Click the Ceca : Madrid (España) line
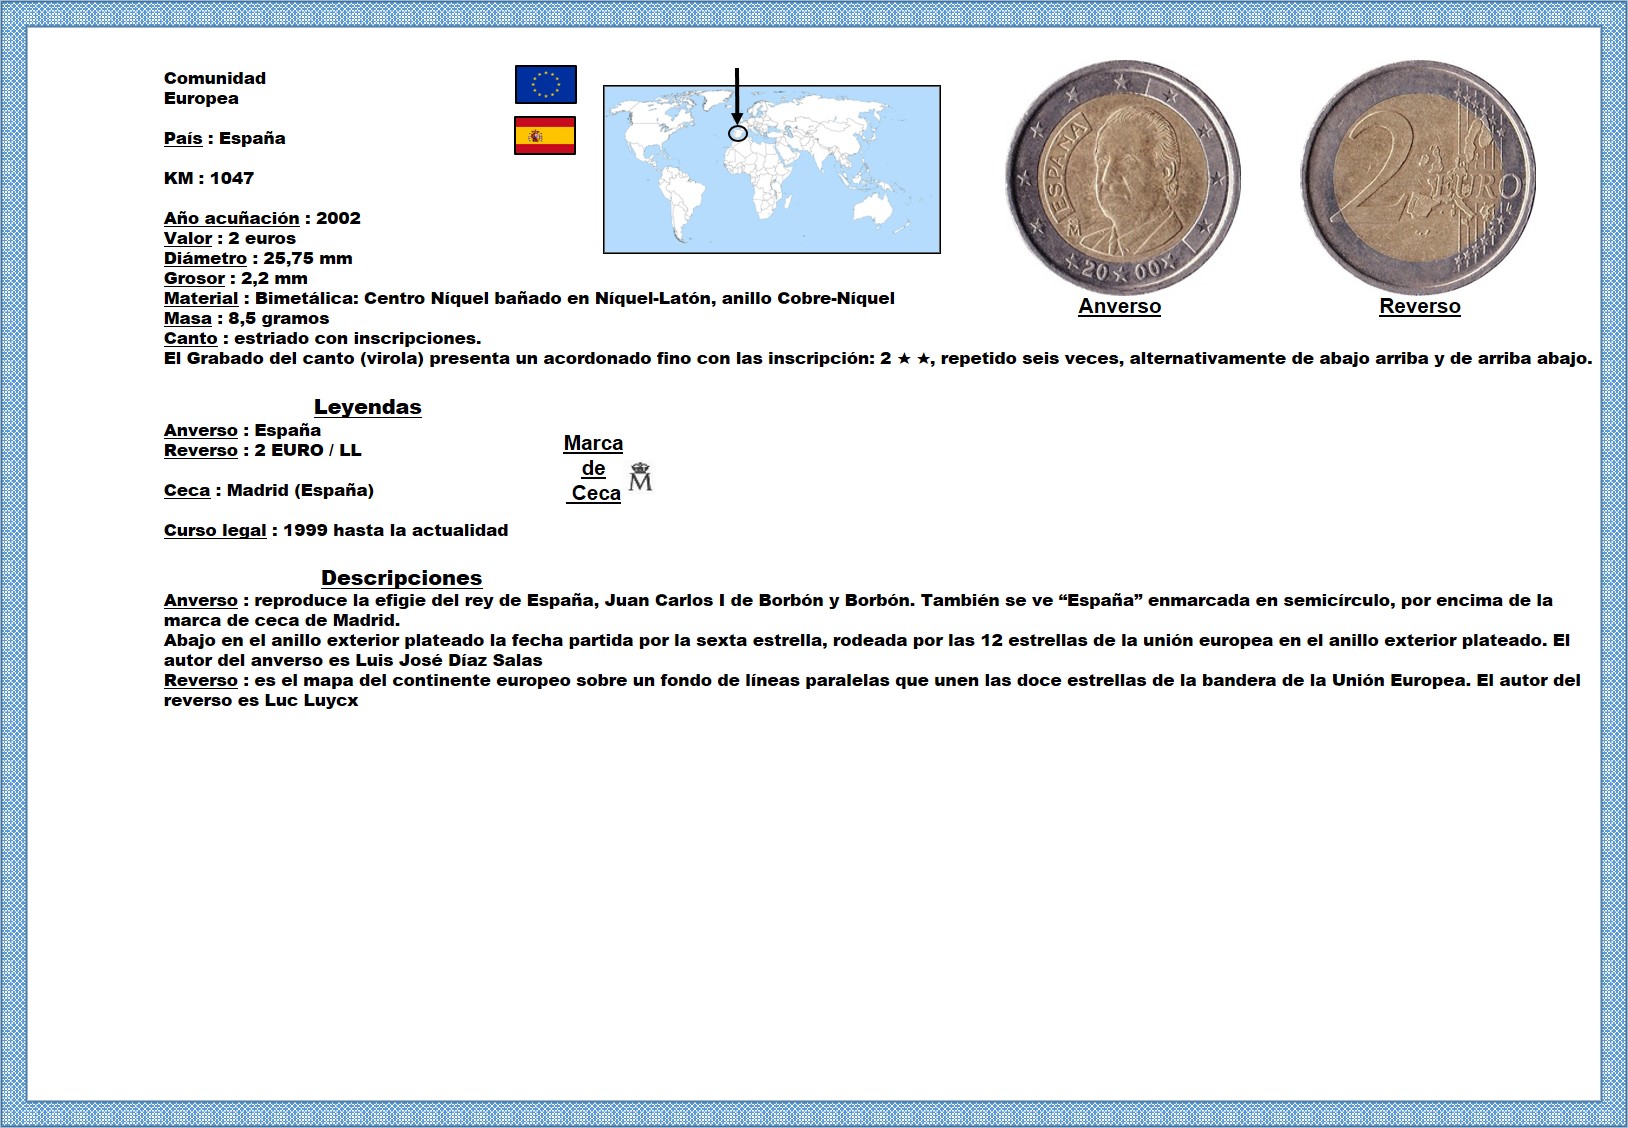The image size is (1628, 1128). pyautogui.click(x=269, y=490)
